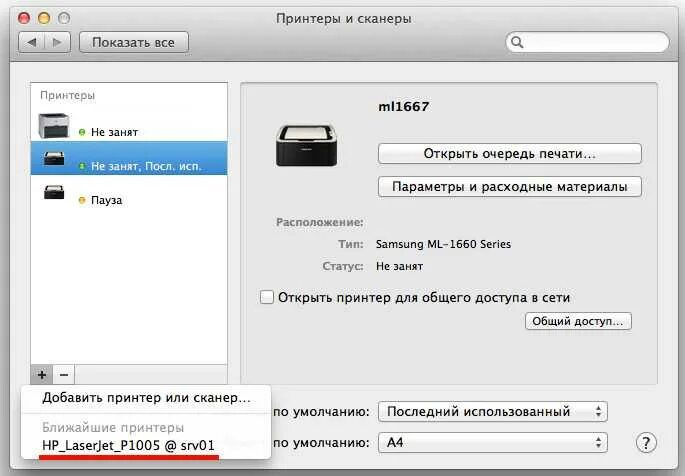The image size is (685, 476).
Task: Open the Последний использованный default printer dropdown
Action: pyautogui.click(x=493, y=411)
